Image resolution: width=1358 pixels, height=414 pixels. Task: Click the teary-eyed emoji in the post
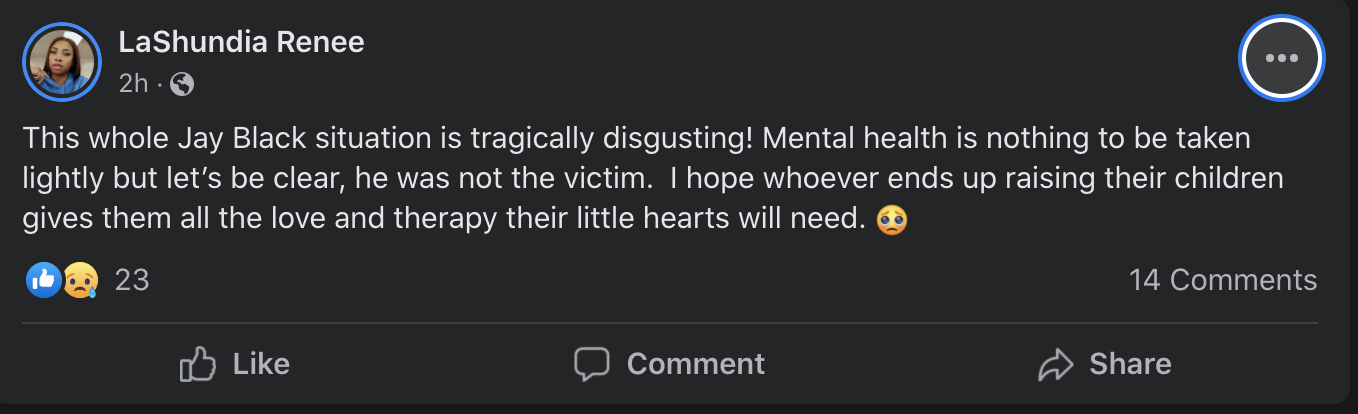[x=891, y=219]
